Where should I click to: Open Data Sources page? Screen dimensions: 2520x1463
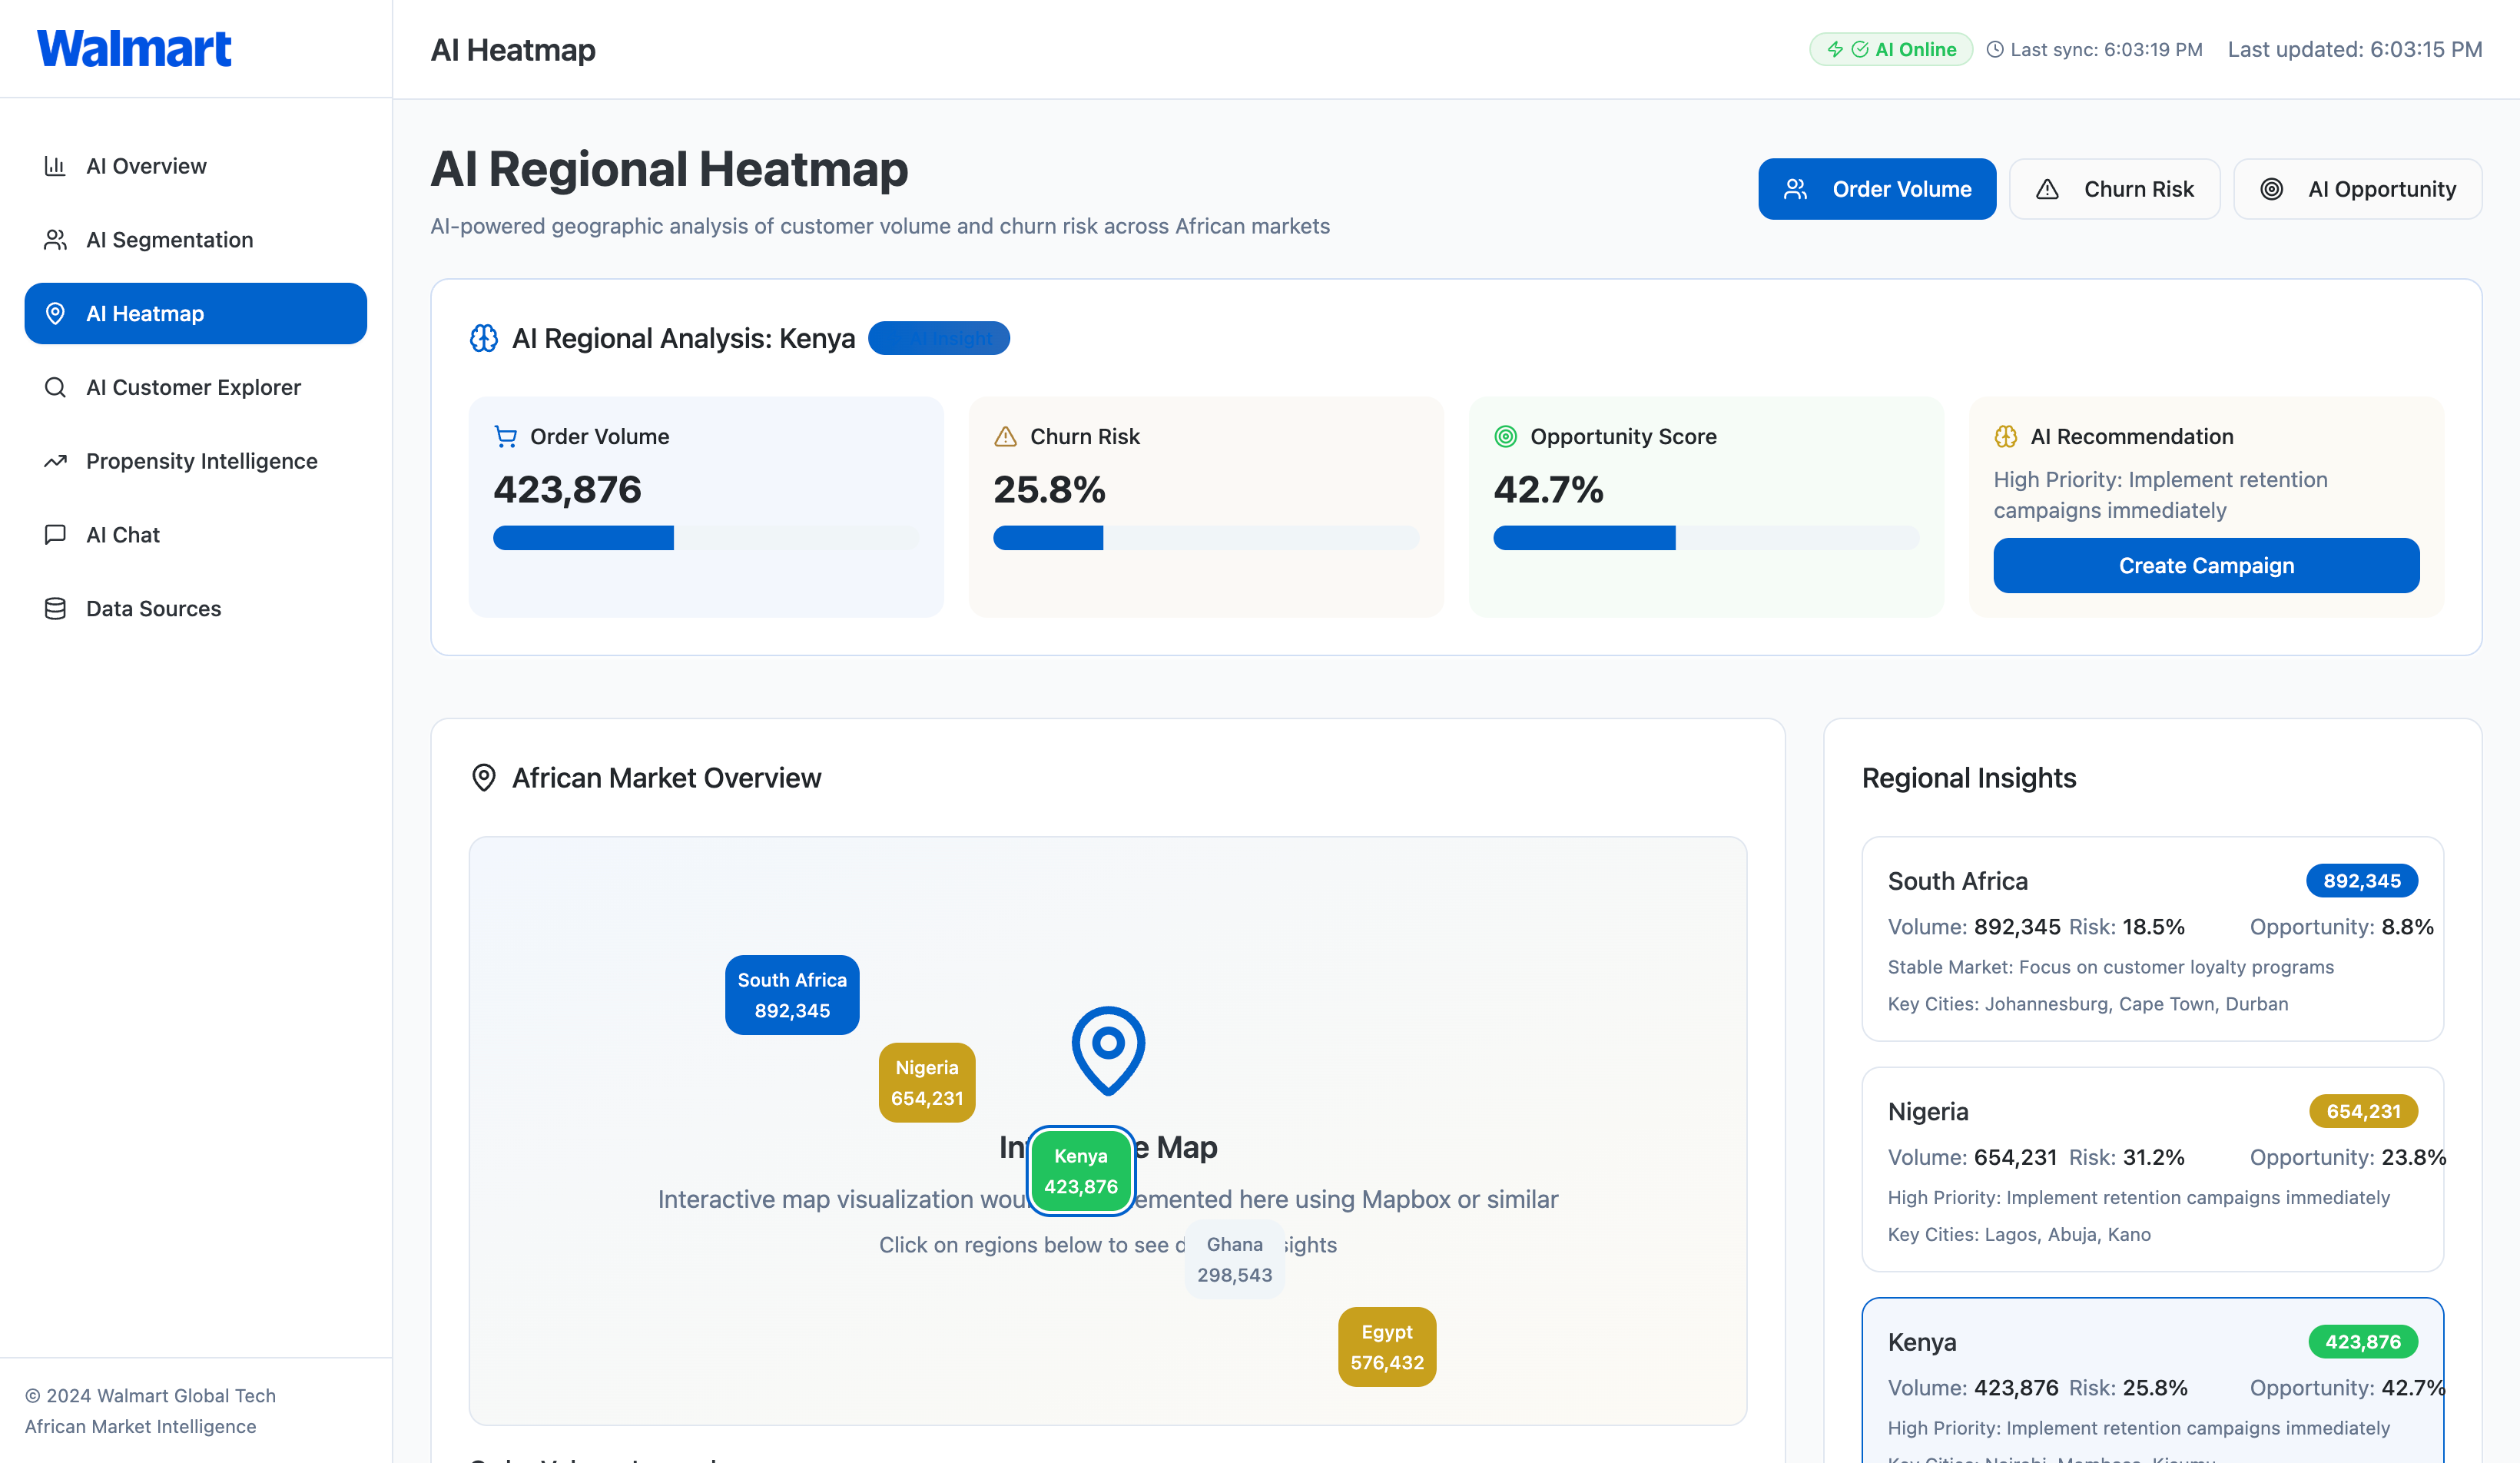(196, 609)
